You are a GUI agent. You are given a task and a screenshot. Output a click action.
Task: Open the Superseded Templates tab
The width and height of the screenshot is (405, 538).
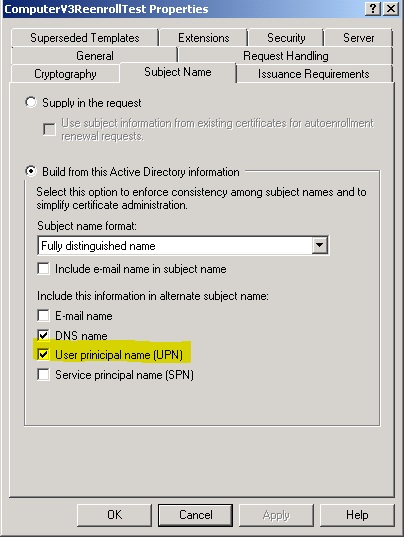85,38
